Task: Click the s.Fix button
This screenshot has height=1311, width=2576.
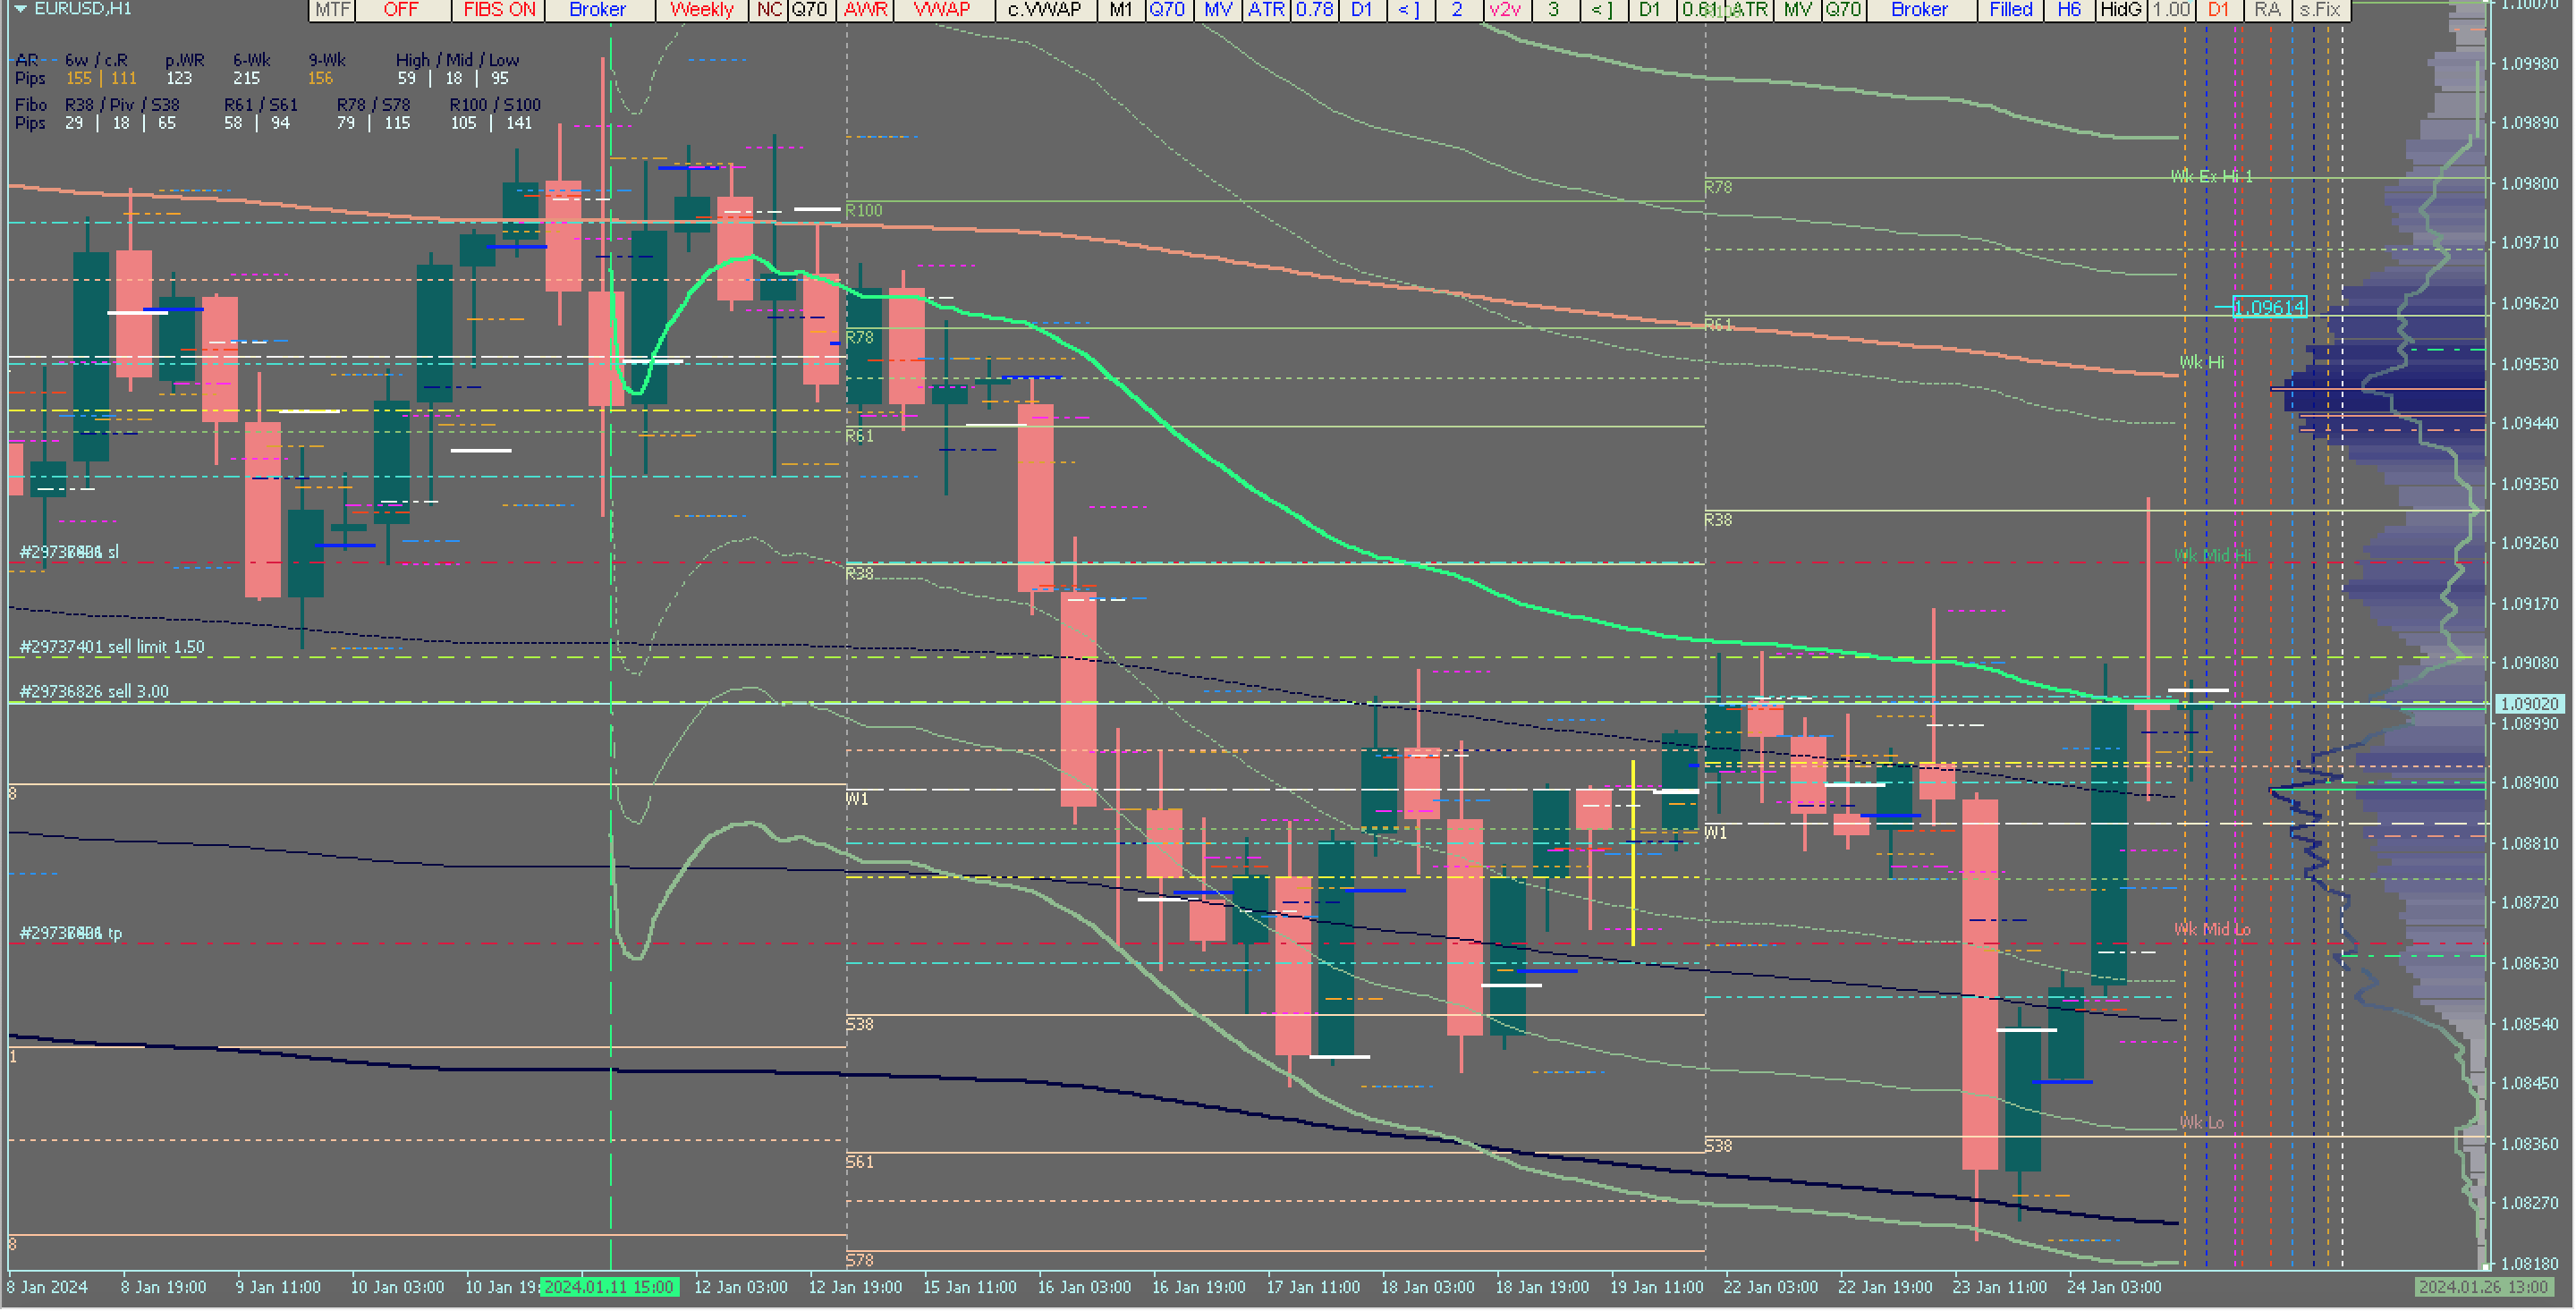Action: click(x=2320, y=10)
